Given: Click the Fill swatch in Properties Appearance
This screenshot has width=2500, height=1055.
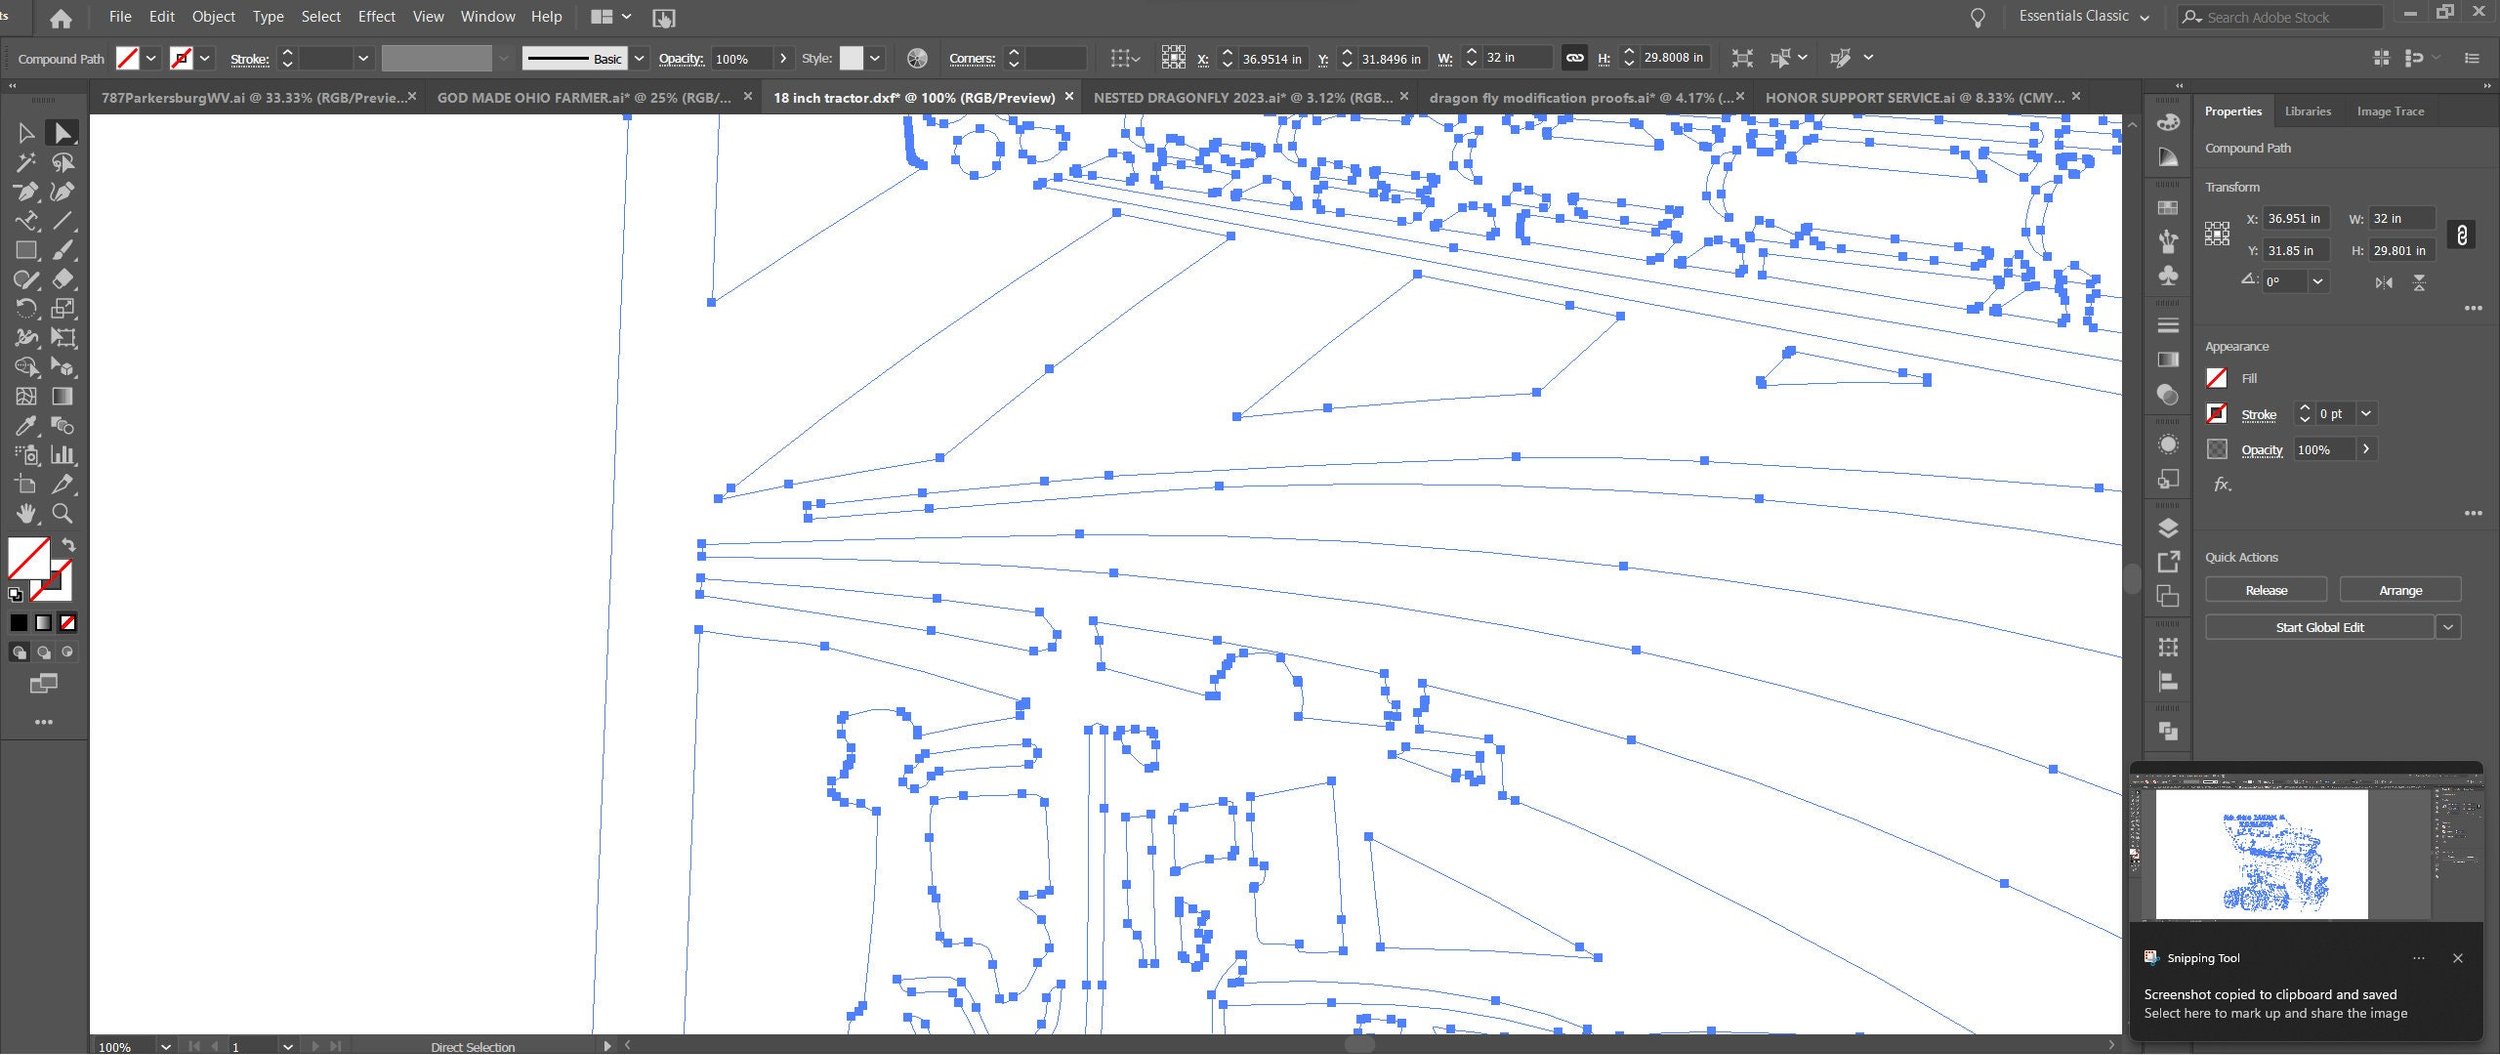Looking at the screenshot, I should pyautogui.click(x=2216, y=378).
